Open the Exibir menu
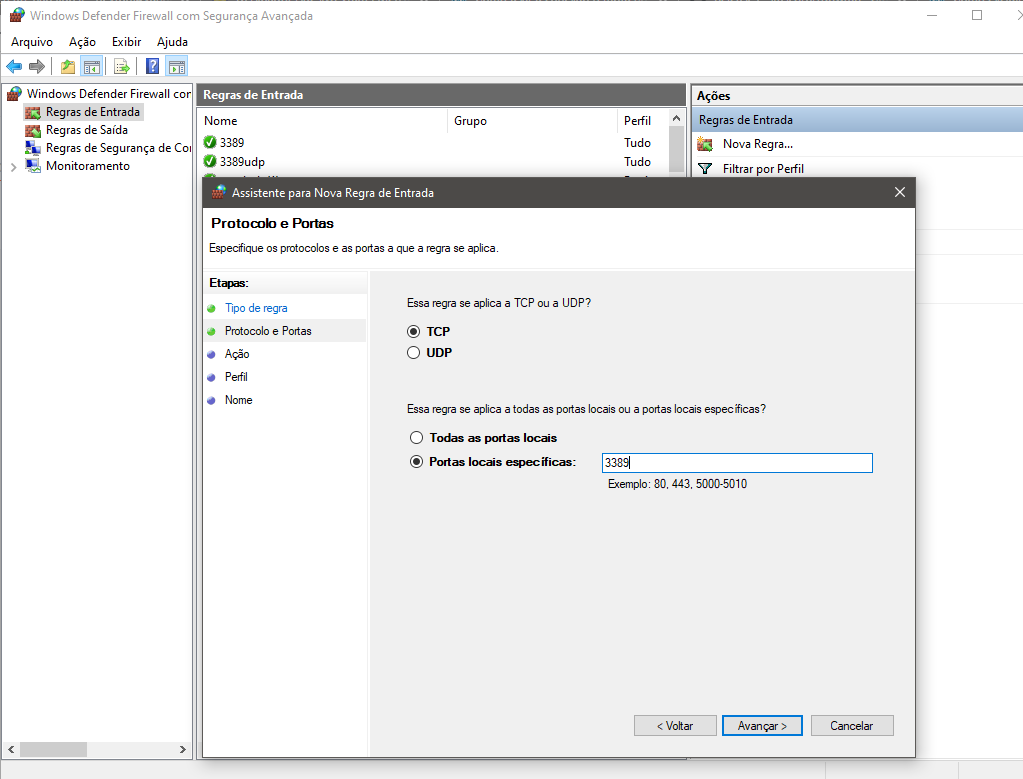Screen dimensions: 1023x779 tap(127, 42)
